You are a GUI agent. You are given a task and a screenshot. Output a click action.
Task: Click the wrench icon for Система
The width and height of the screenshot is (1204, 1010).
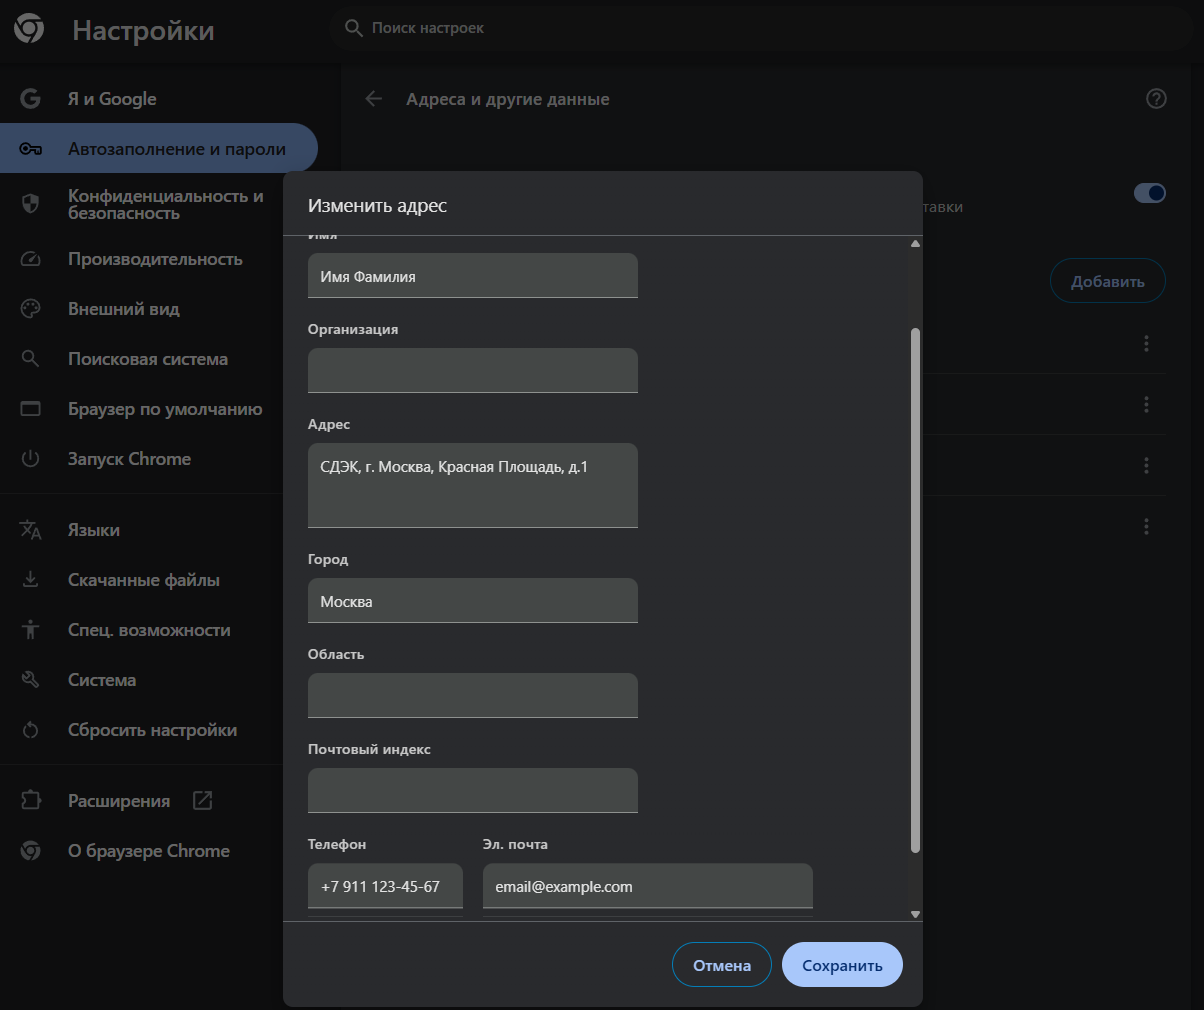click(31, 679)
